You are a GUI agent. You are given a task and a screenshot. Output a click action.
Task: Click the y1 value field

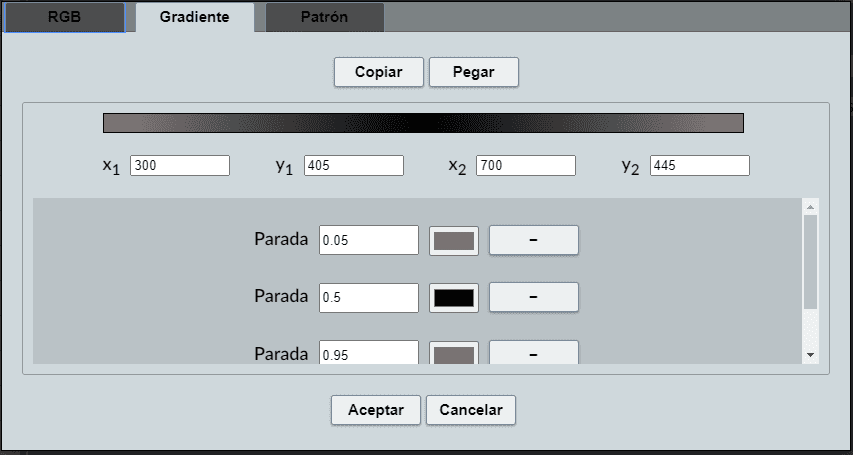point(354,166)
